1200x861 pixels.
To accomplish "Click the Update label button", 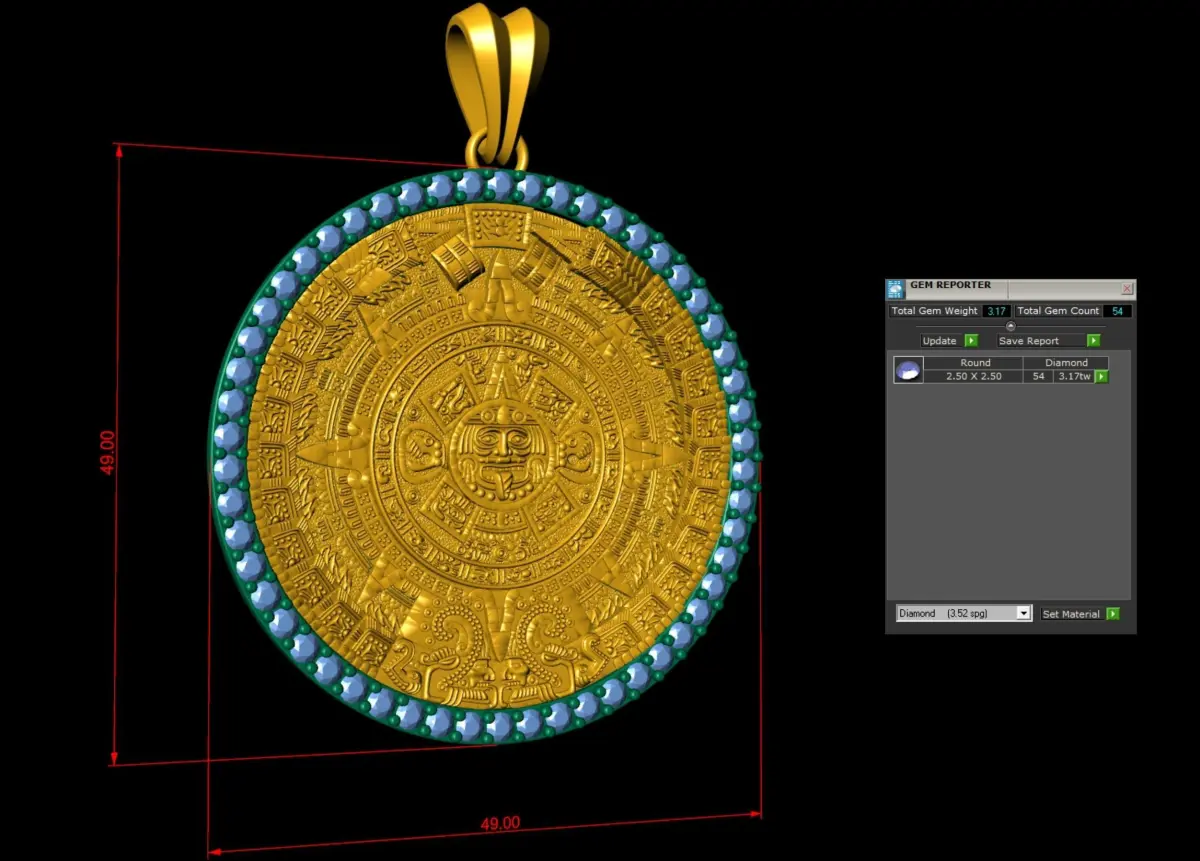I will 939,341.
